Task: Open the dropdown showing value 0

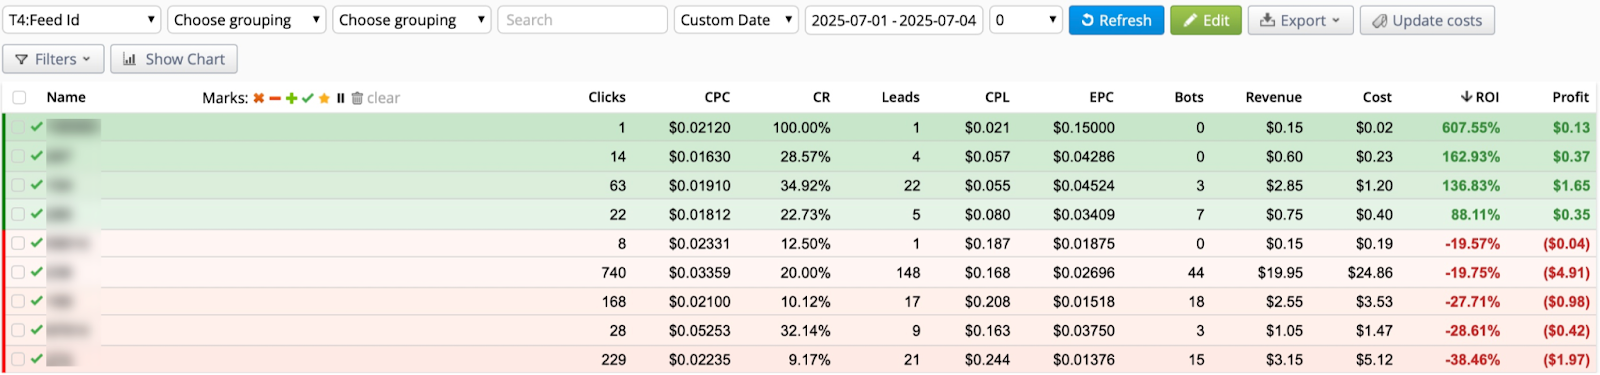Action: pos(1025,20)
